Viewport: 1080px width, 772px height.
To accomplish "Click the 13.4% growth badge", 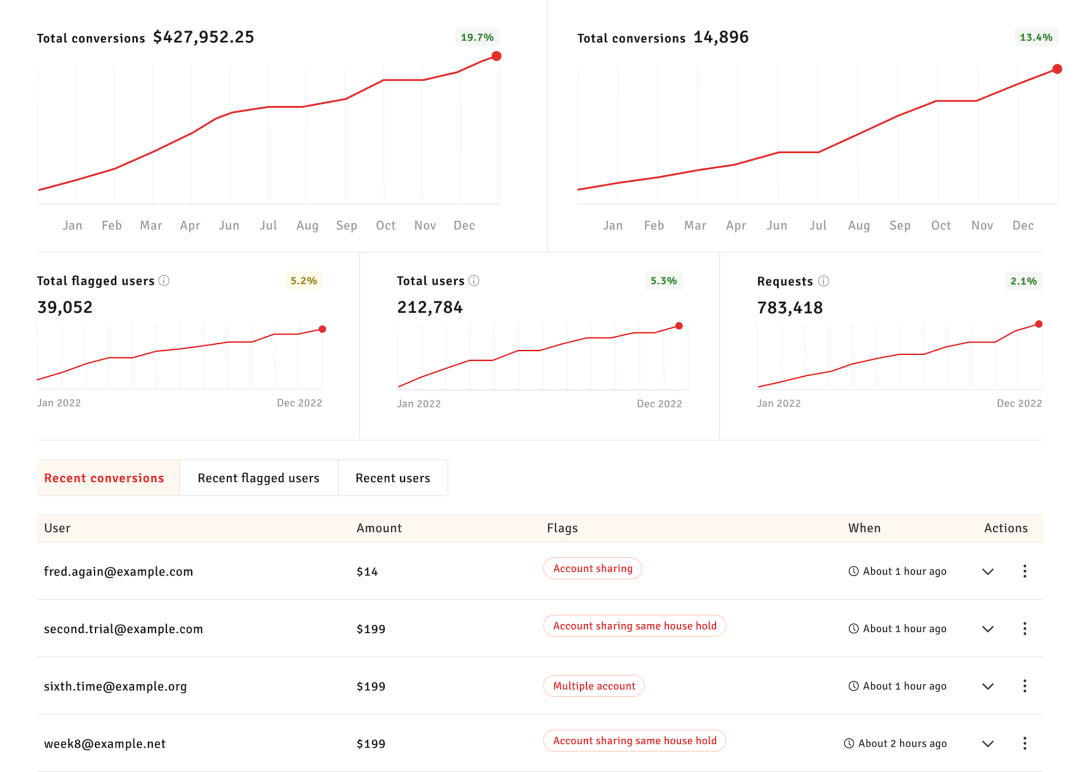I will (x=1036, y=37).
